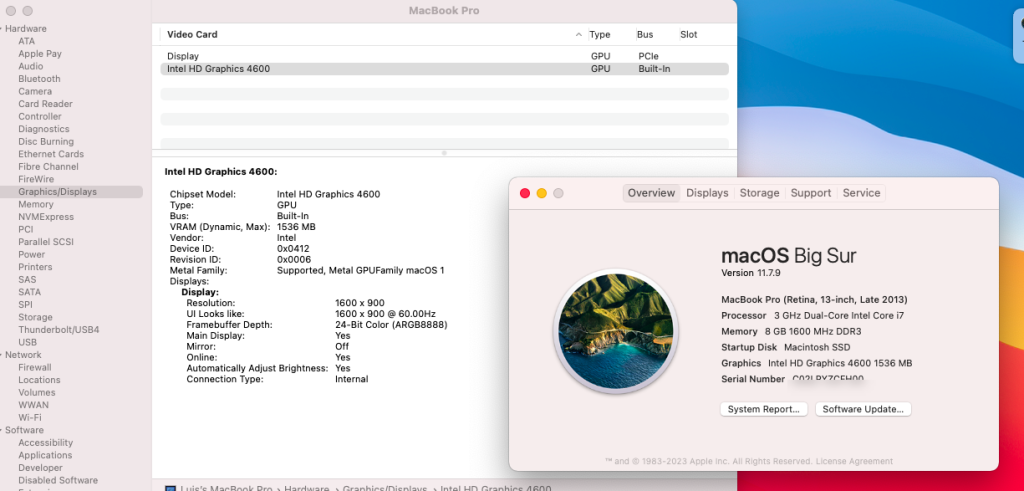Select Wi-Fi under Network

pos(31,418)
